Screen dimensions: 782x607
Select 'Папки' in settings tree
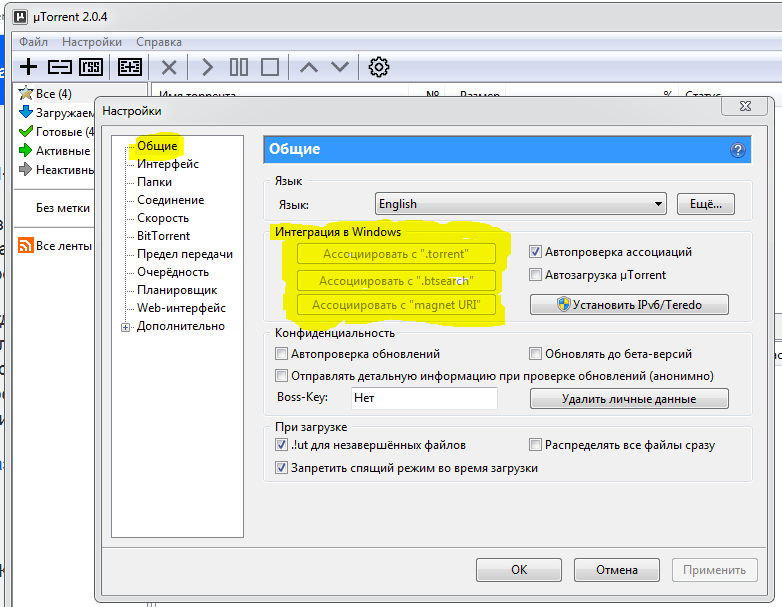[154, 182]
